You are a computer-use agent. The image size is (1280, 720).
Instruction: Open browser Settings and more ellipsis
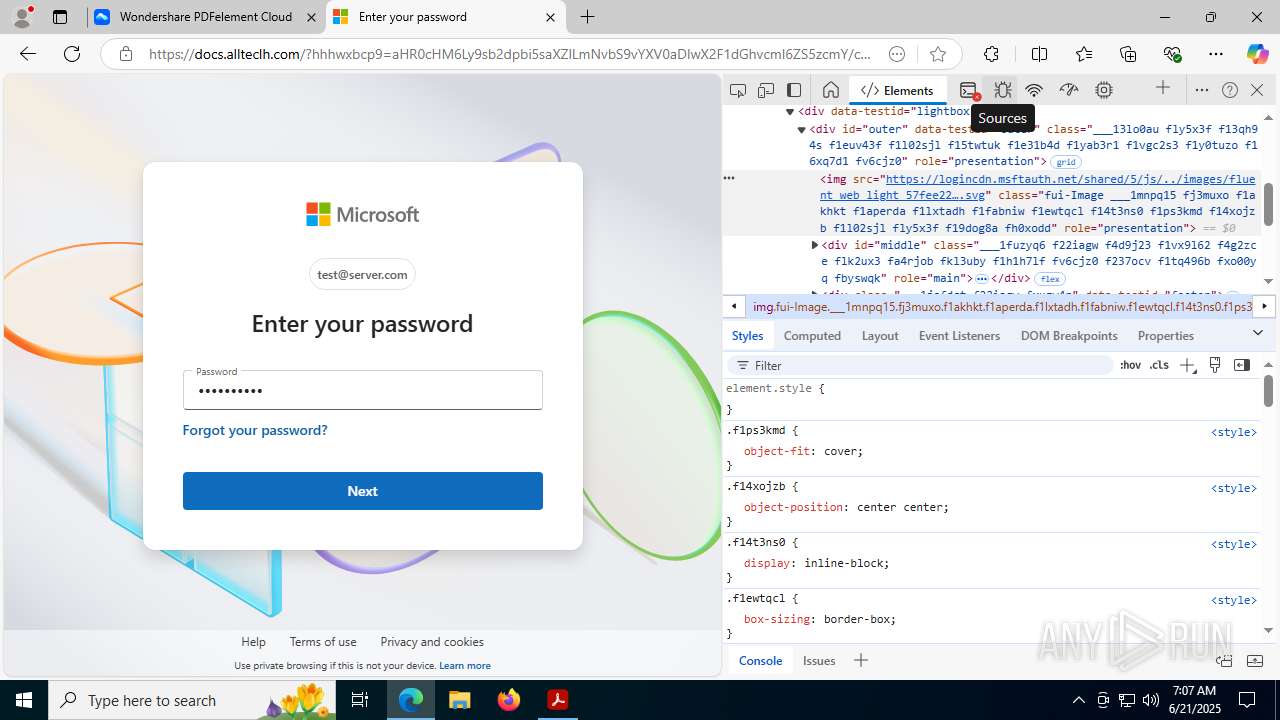[1216, 54]
